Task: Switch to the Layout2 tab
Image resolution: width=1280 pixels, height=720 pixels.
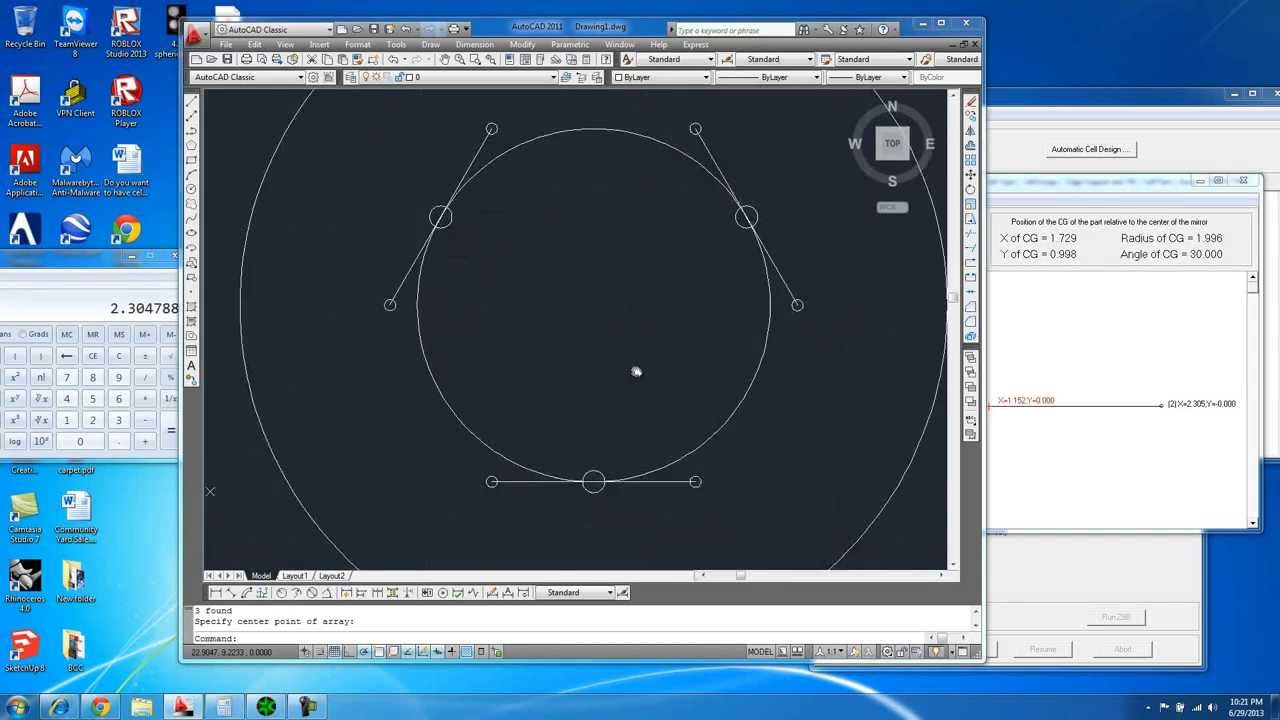Action: [x=331, y=576]
